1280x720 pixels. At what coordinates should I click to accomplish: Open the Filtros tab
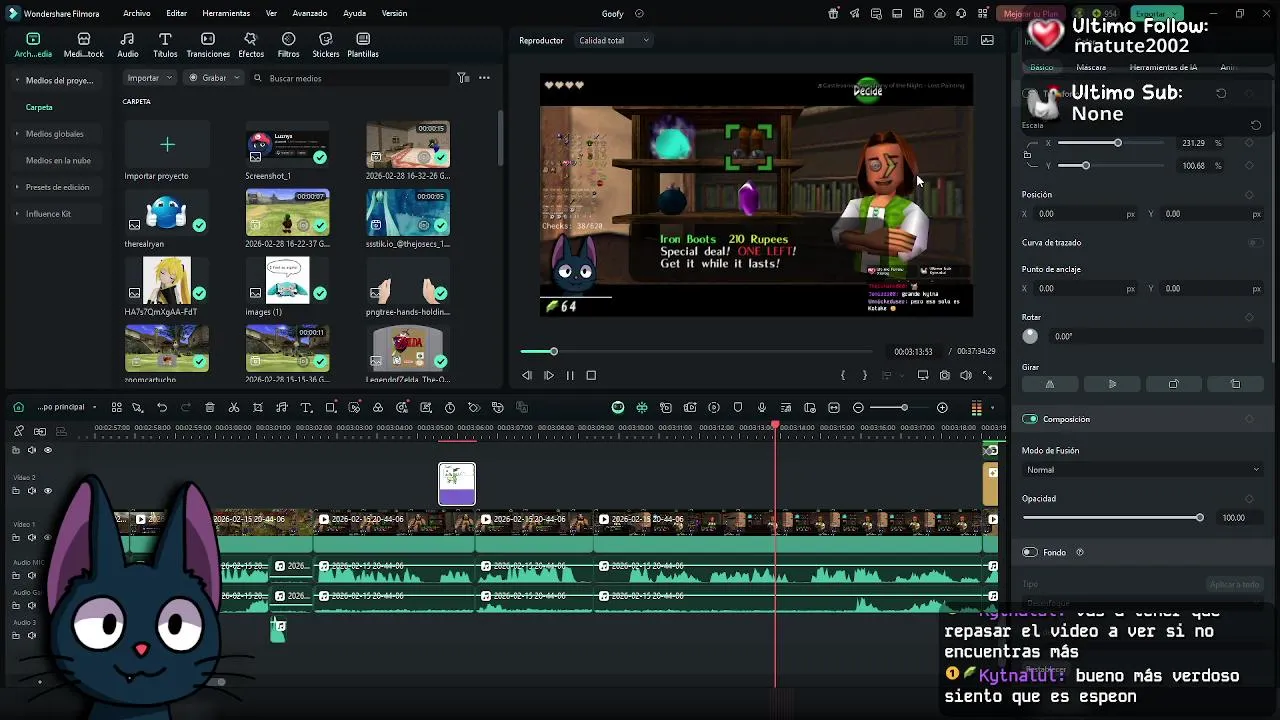tap(288, 45)
